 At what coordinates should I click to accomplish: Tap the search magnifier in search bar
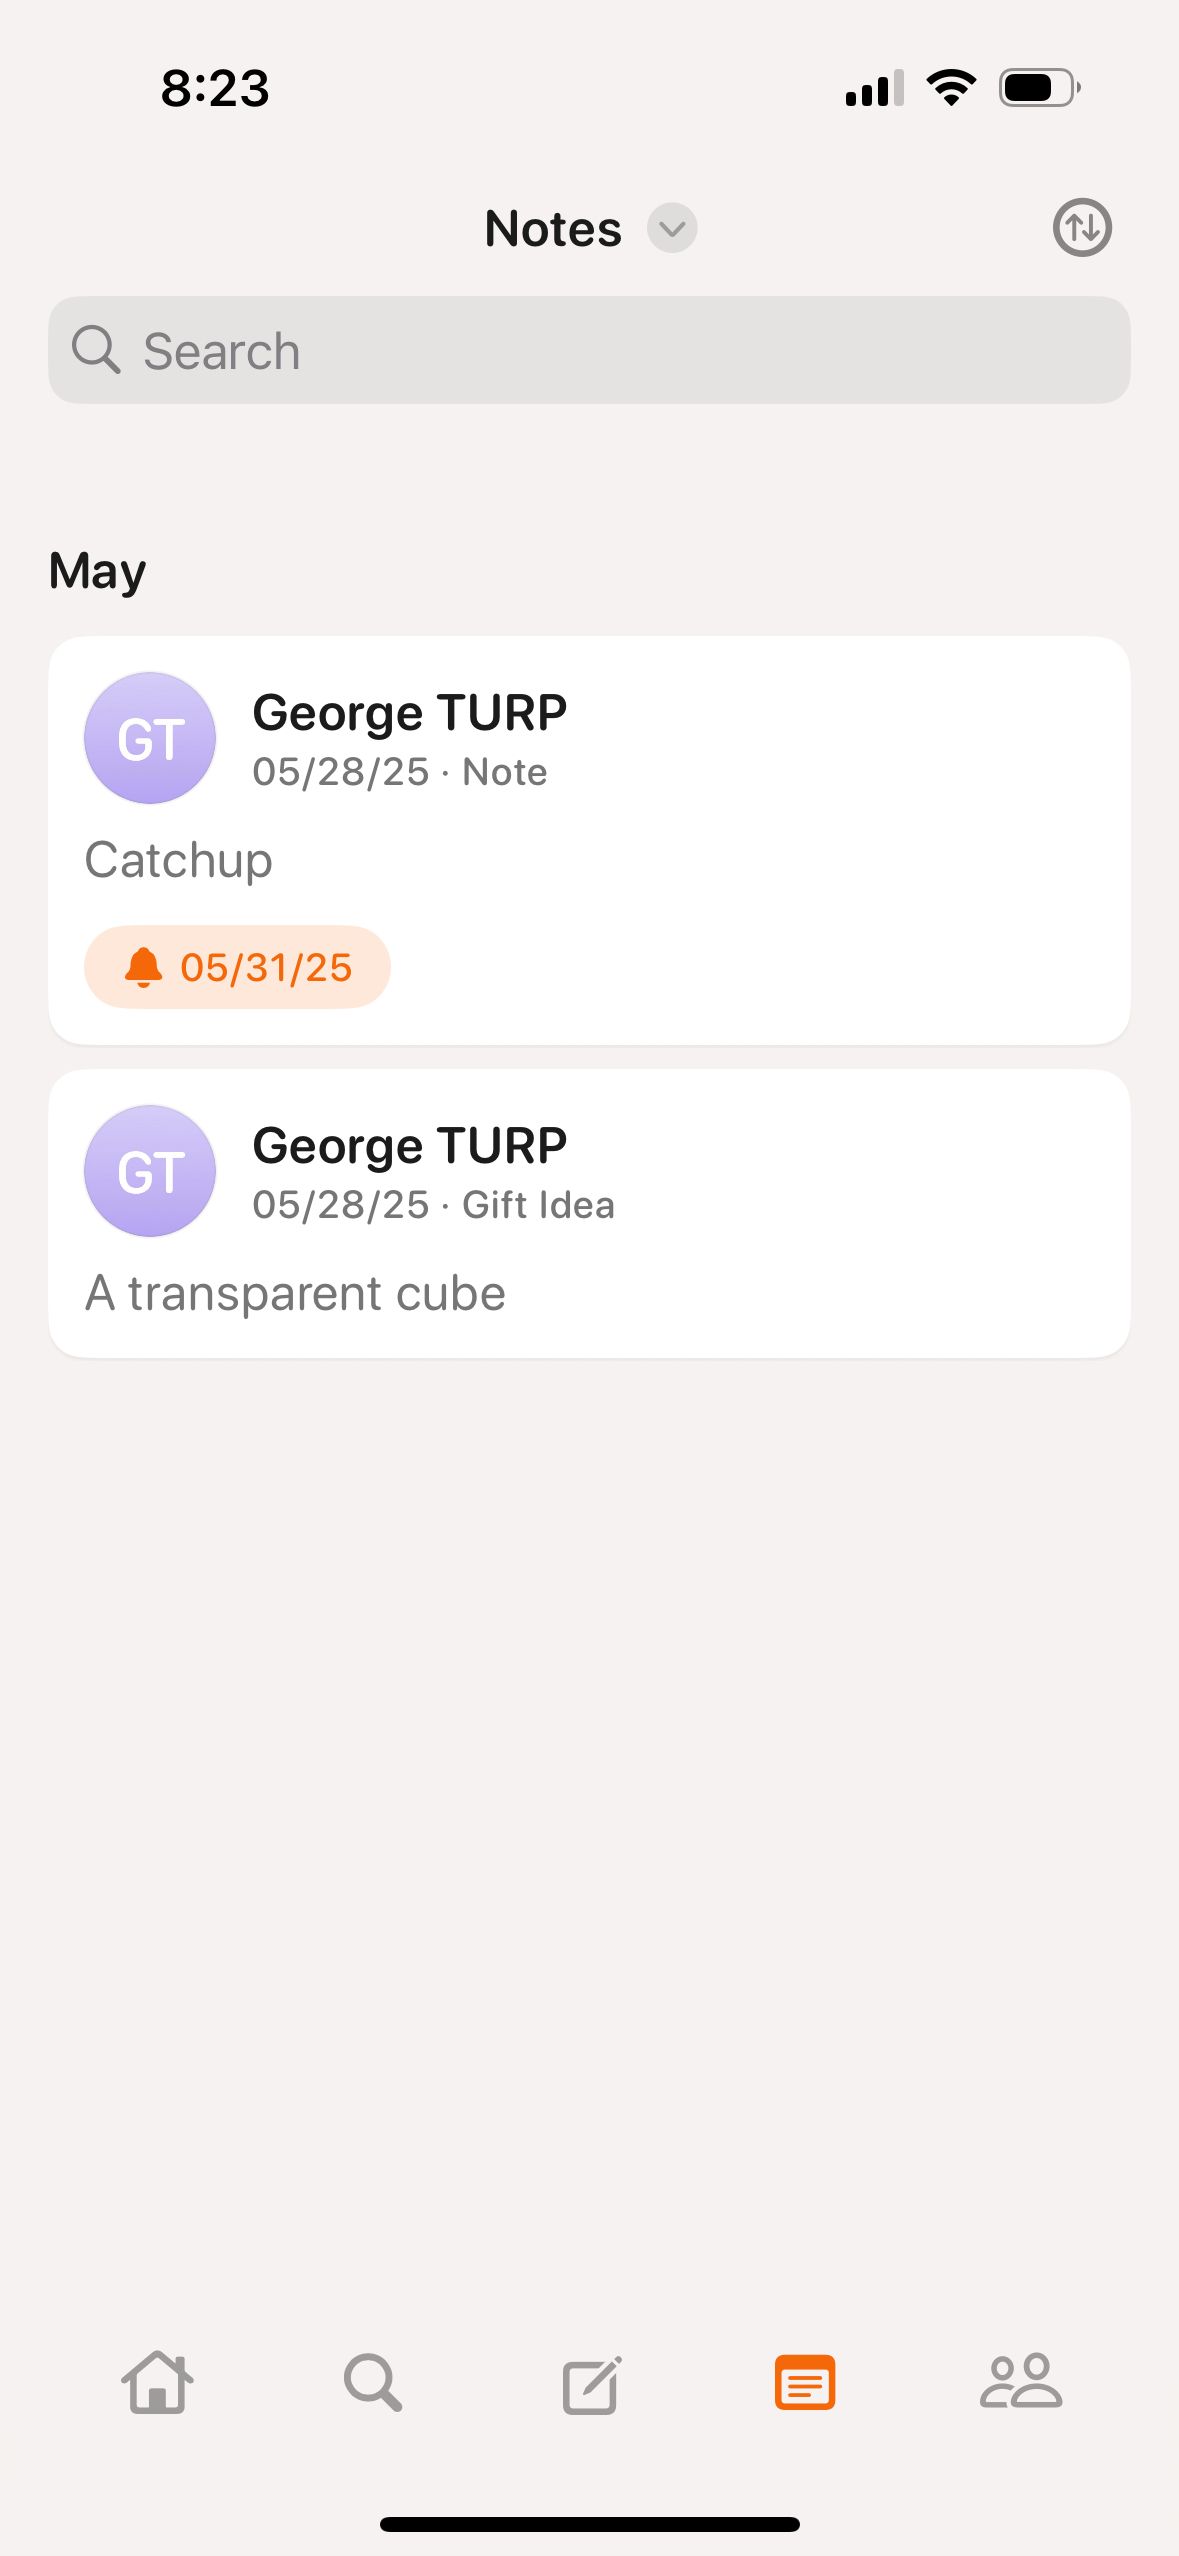pos(96,350)
